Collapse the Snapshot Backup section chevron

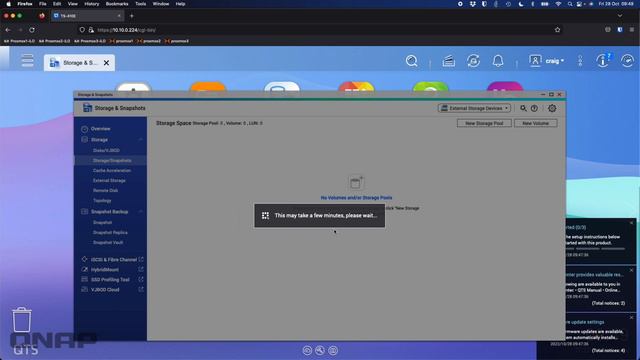(x=141, y=212)
